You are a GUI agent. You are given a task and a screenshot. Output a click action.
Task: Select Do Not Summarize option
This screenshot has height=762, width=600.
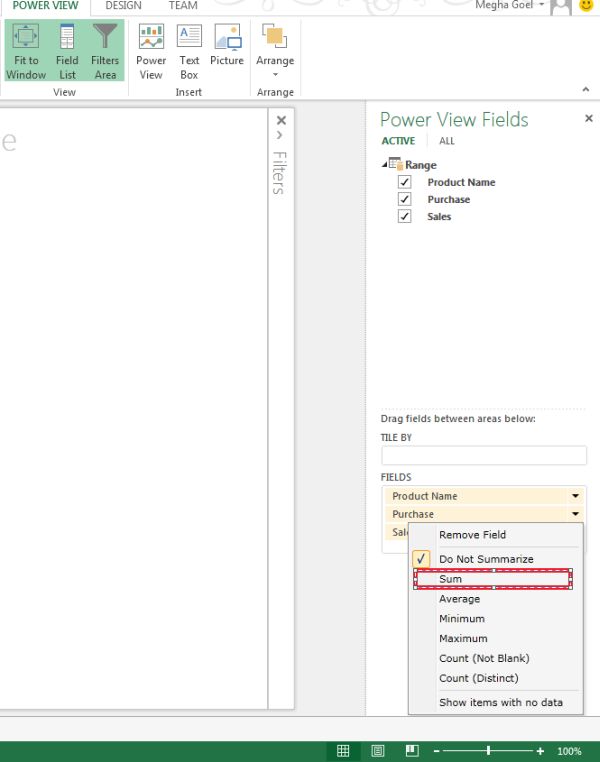tap(496, 559)
